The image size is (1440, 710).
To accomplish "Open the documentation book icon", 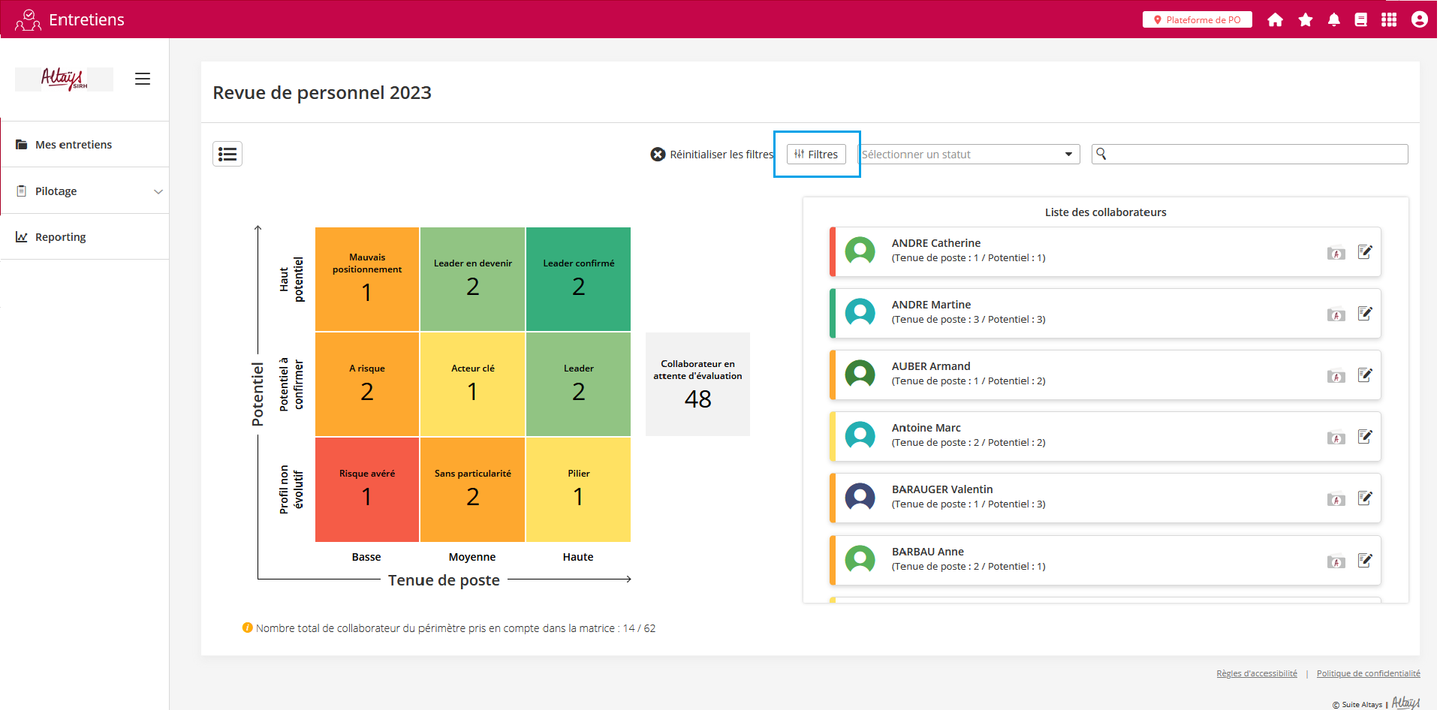I will 1361,20.
